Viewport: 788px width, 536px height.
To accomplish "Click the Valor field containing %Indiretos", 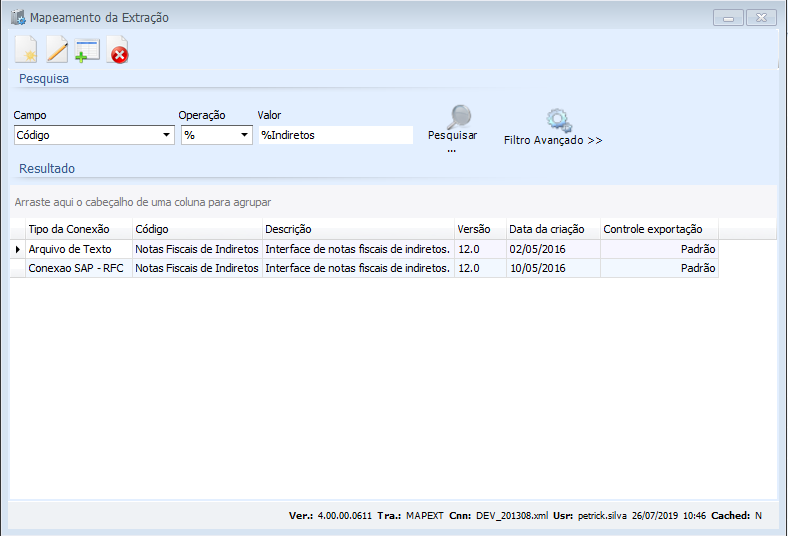I will pos(336,135).
